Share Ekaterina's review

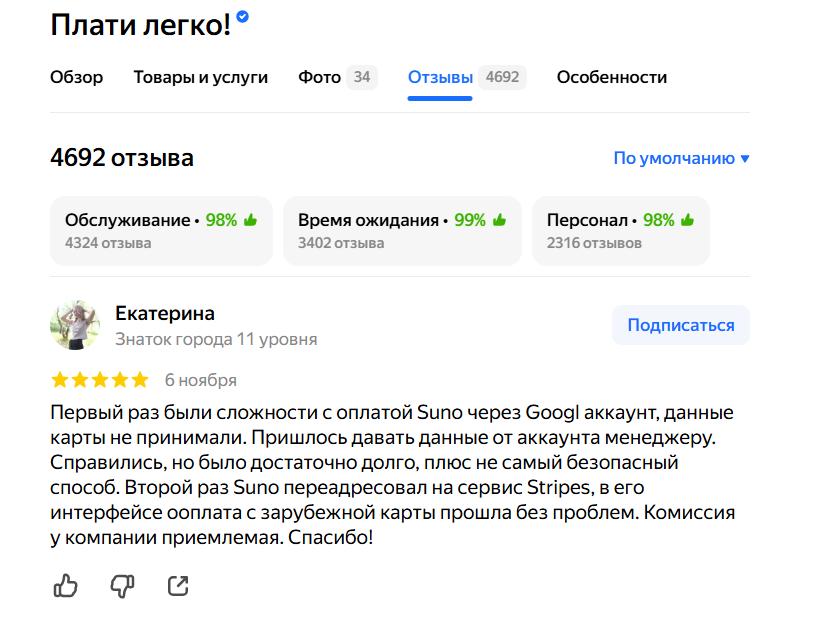(178, 586)
